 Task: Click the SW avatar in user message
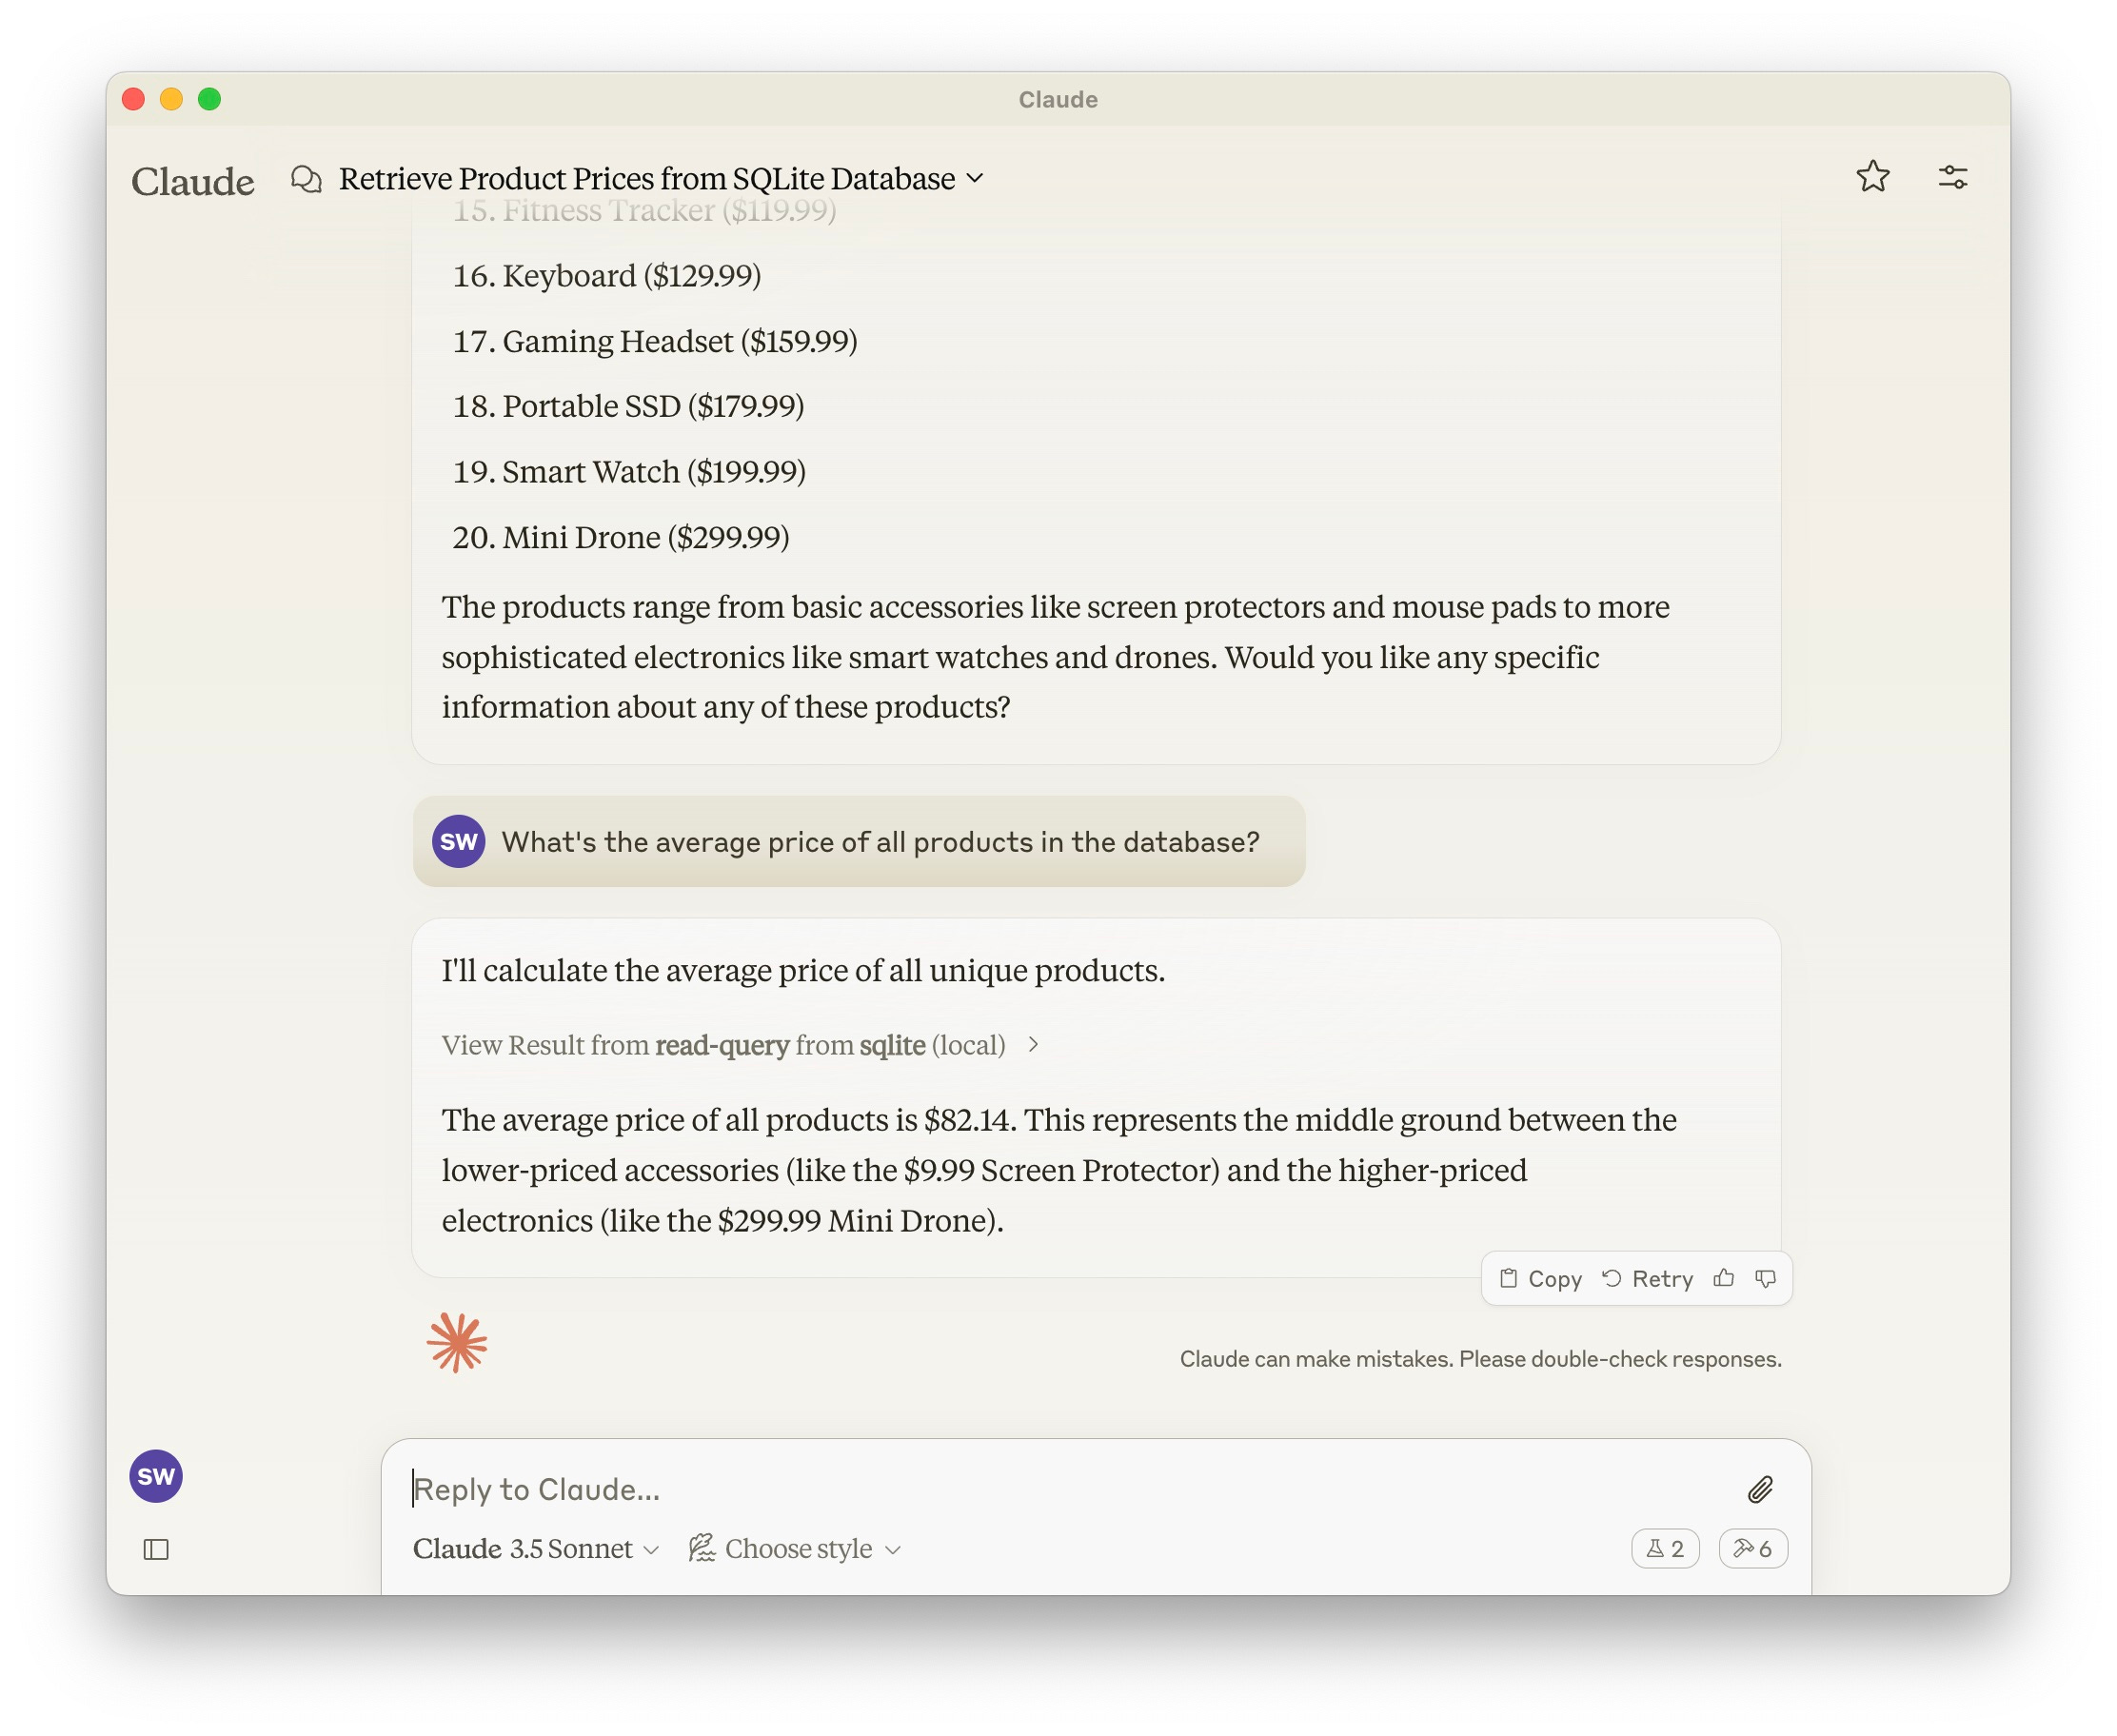pyautogui.click(x=458, y=841)
